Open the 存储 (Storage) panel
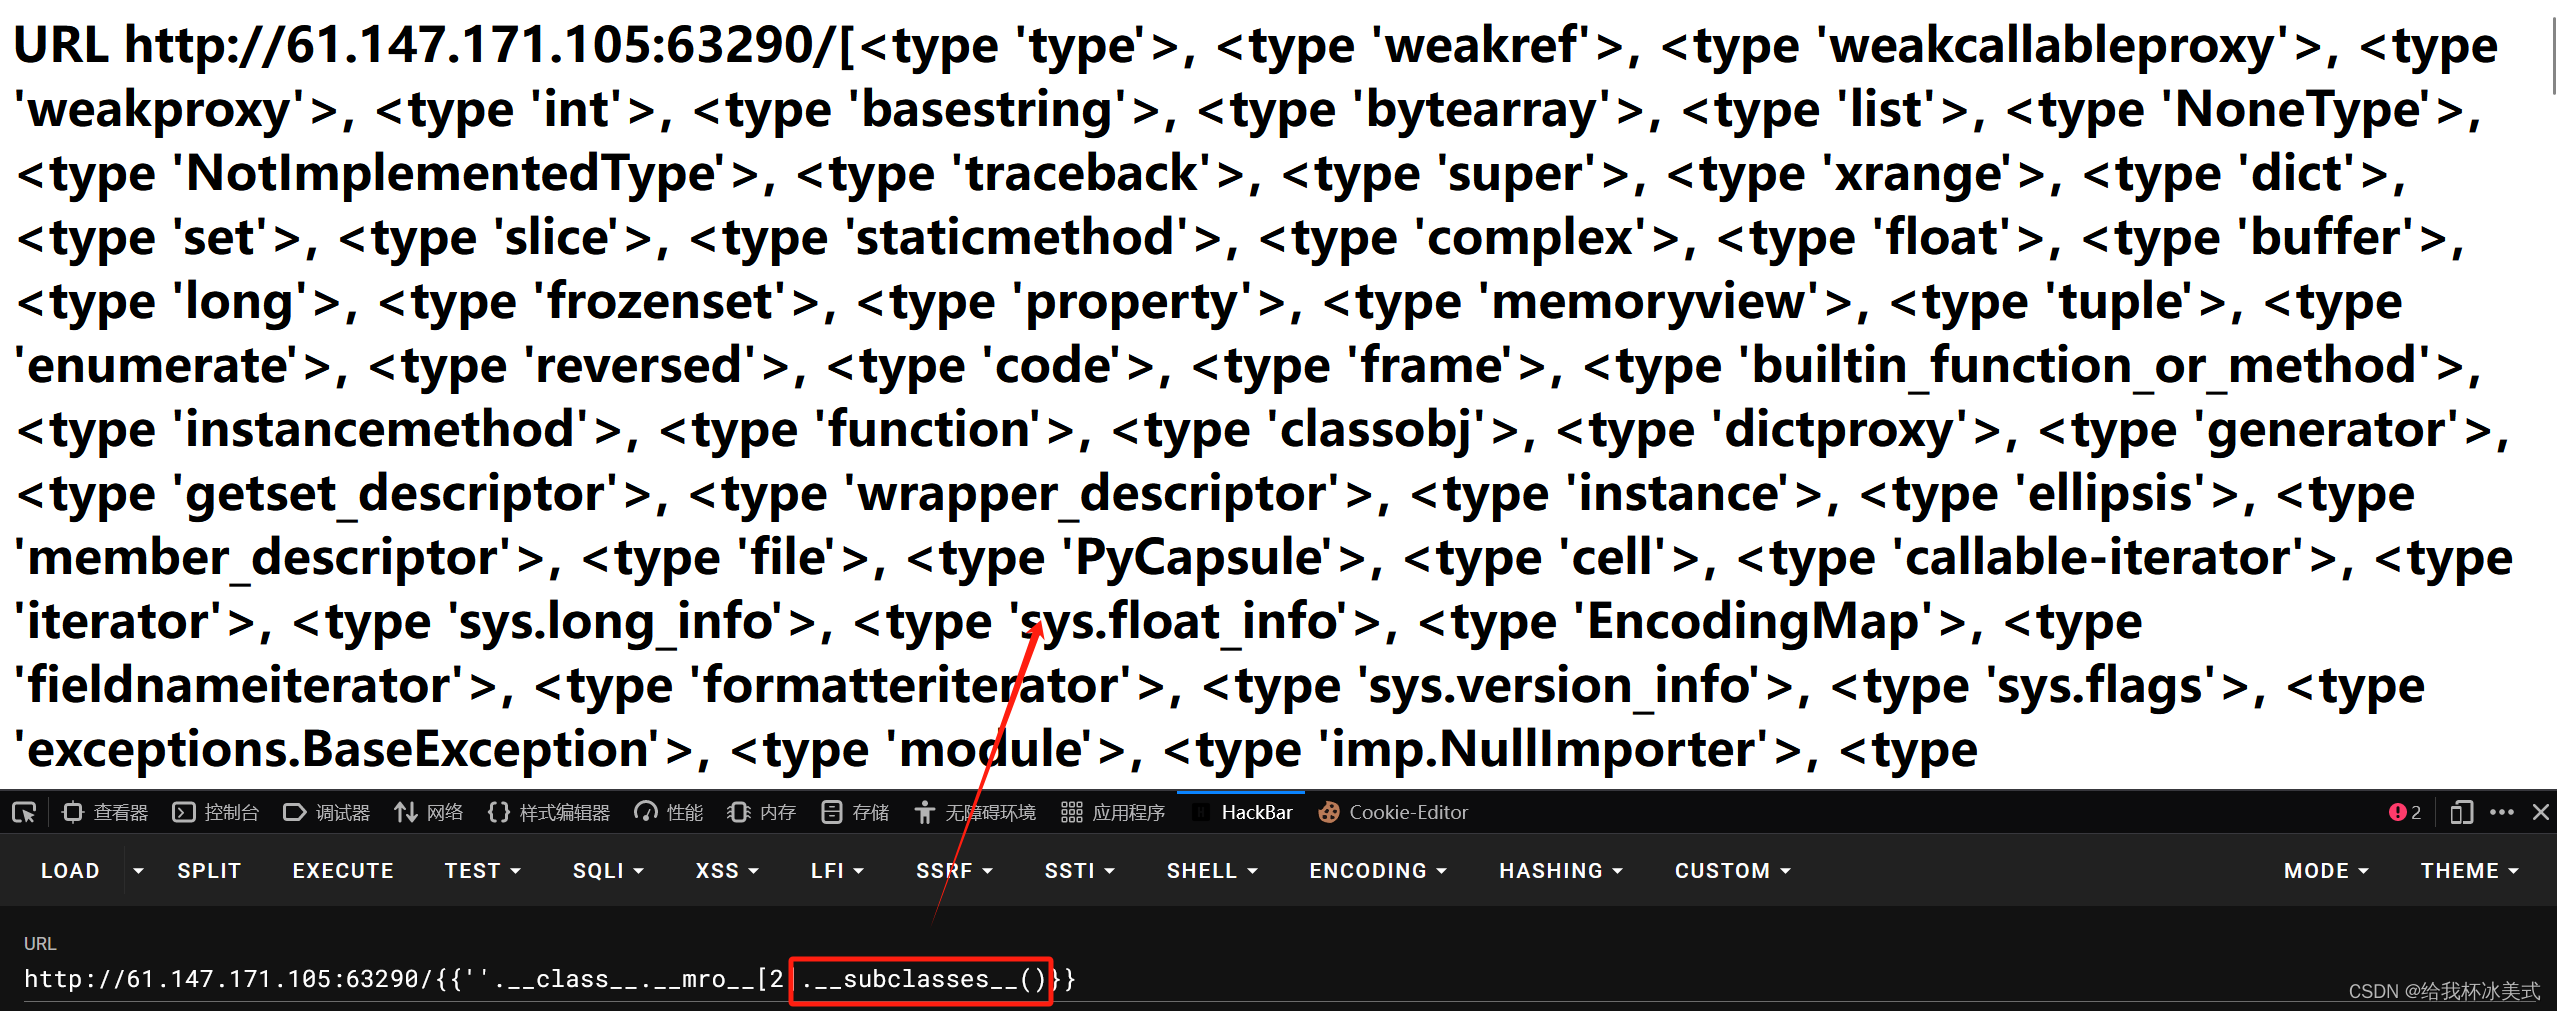 tap(854, 812)
